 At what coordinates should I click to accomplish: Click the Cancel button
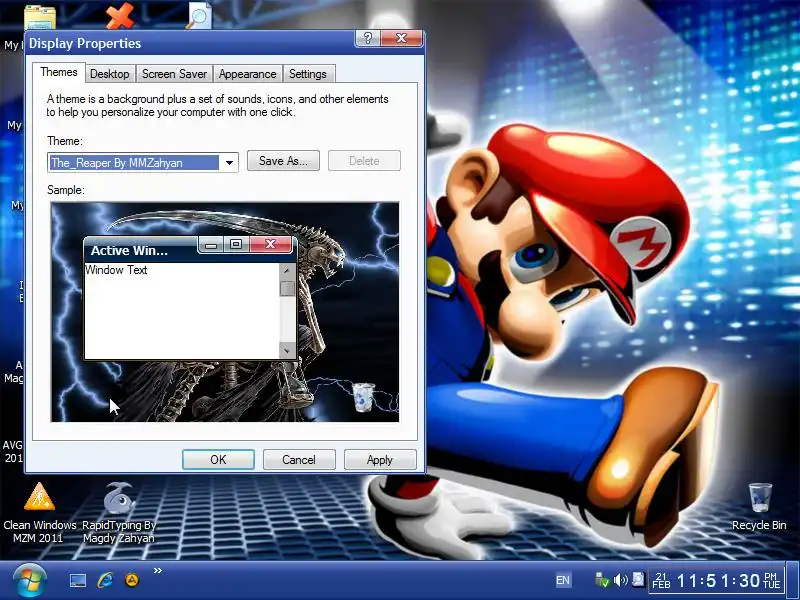299,460
